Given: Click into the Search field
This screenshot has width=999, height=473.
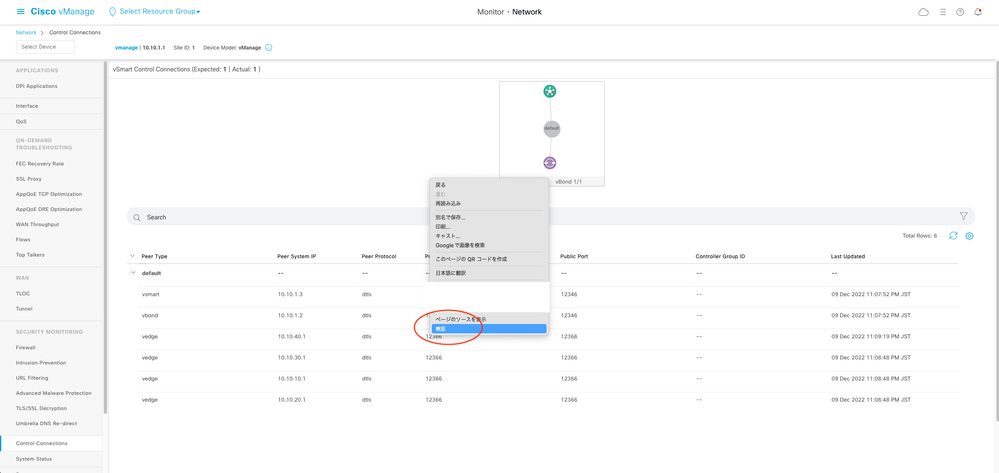Looking at the screenshot, I should (551, 217).
